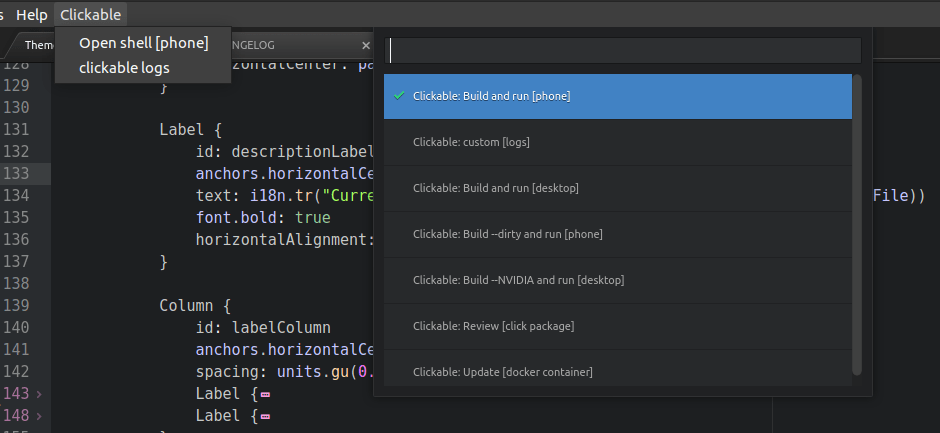The width and height of the screenshot is (940, 433).
Task: Click the green checkmark beside Build and run [phone]
Action: [399, 95]
